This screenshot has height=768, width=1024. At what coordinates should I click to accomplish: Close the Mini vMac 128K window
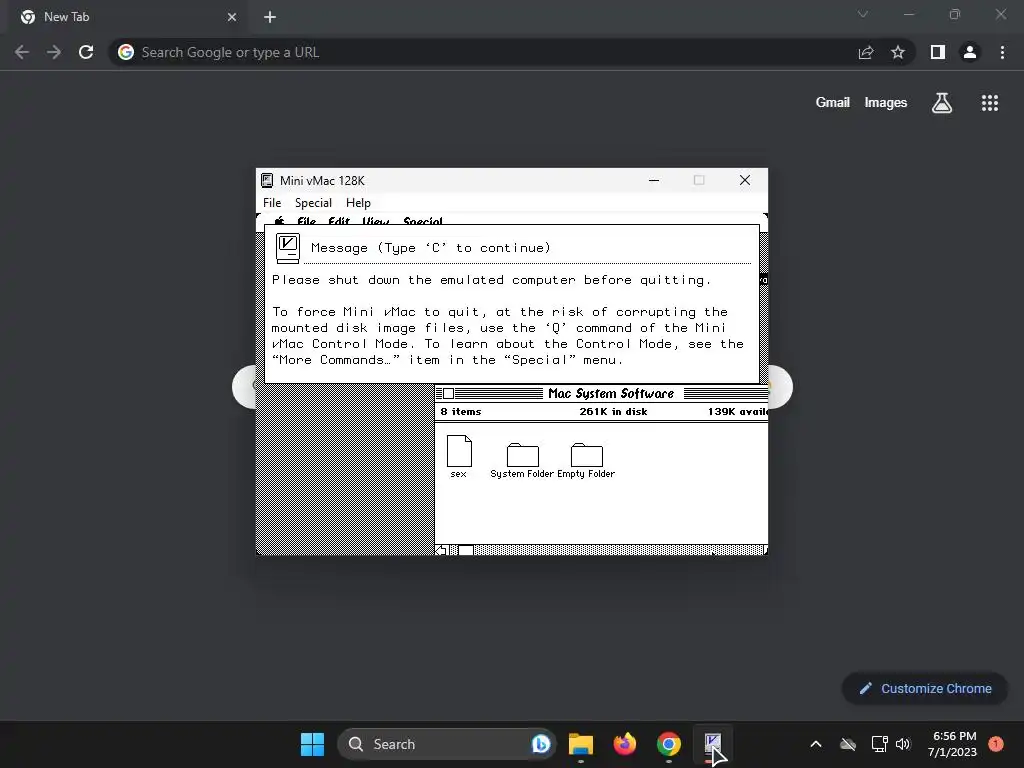click(x=744, y=180)
